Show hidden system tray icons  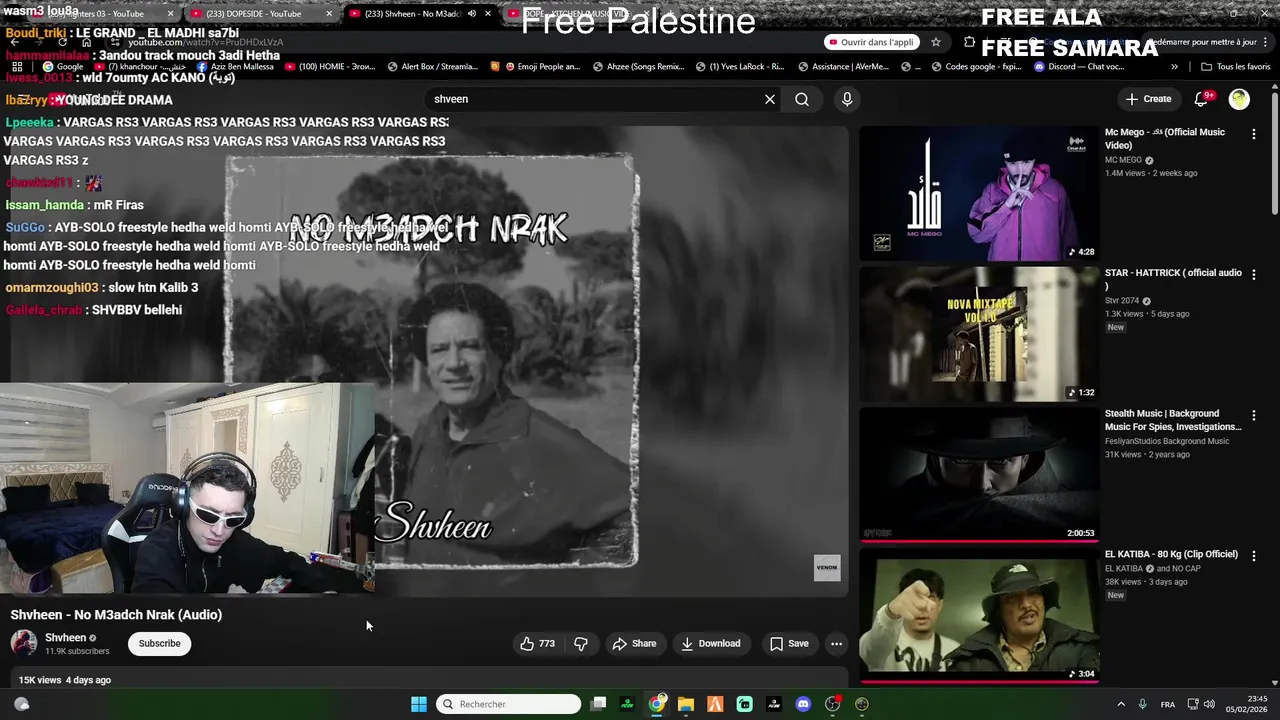click(x=1121, y=704)
